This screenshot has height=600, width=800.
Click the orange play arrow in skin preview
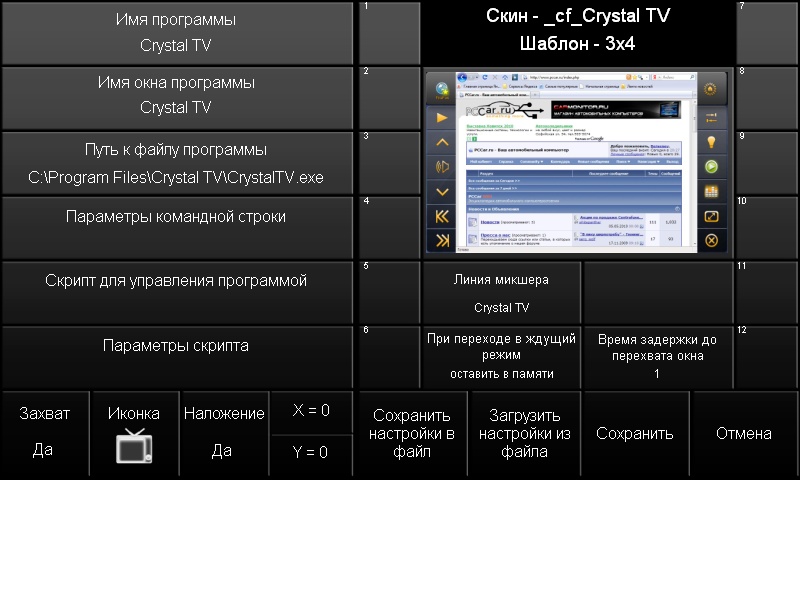click(442, 118)
